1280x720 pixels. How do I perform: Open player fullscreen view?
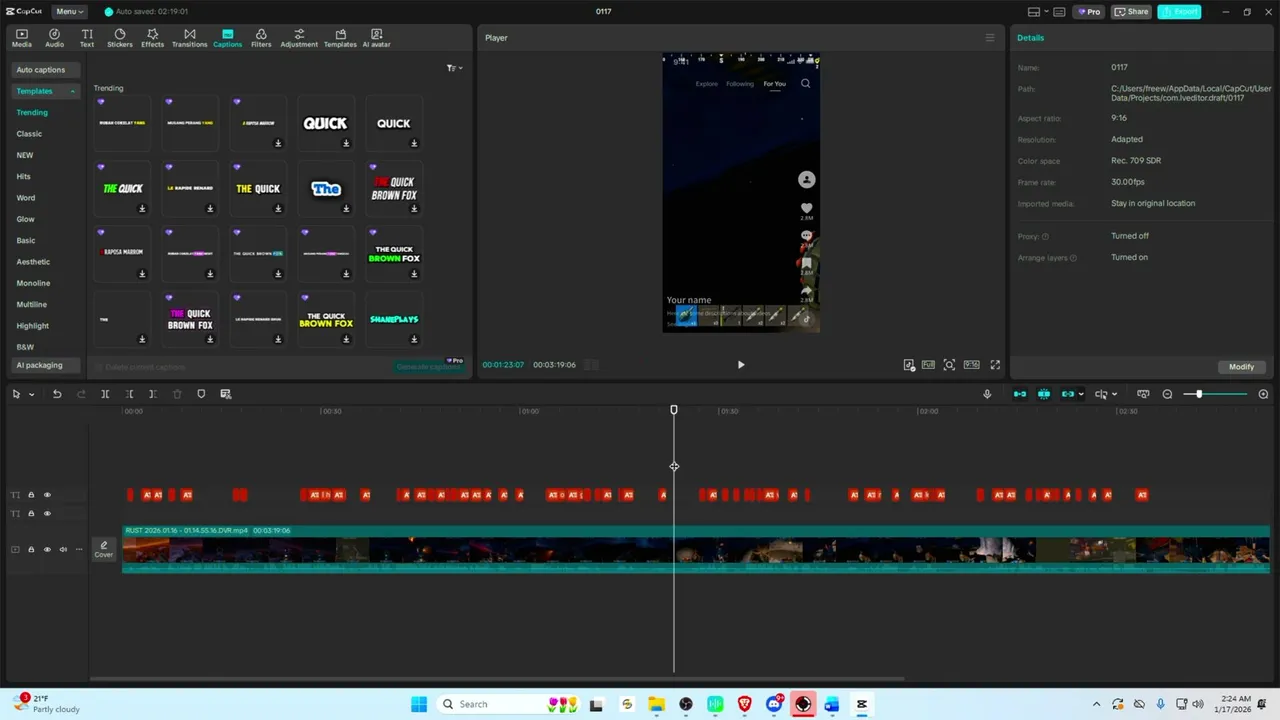(995, 365)
